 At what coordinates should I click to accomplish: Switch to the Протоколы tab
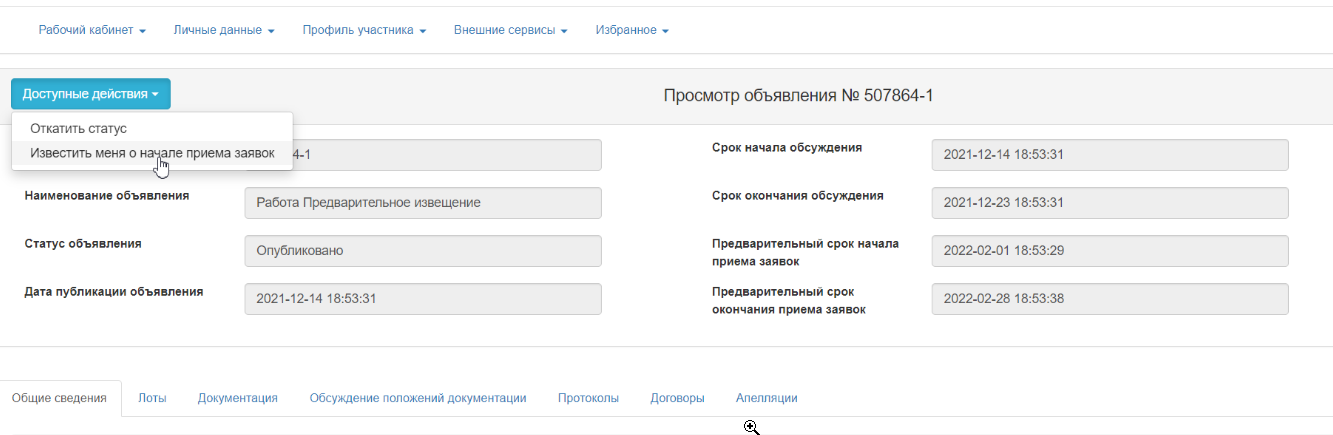pyautogui.click(x=588, y=398)
